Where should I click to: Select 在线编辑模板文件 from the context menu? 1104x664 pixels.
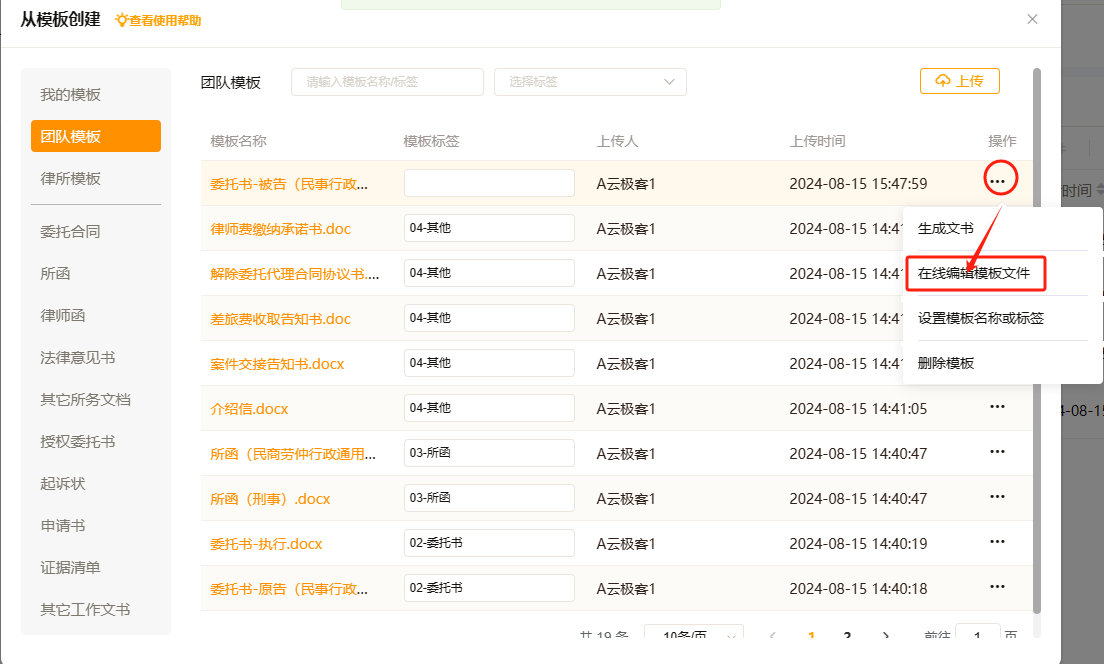click(974, 273)
